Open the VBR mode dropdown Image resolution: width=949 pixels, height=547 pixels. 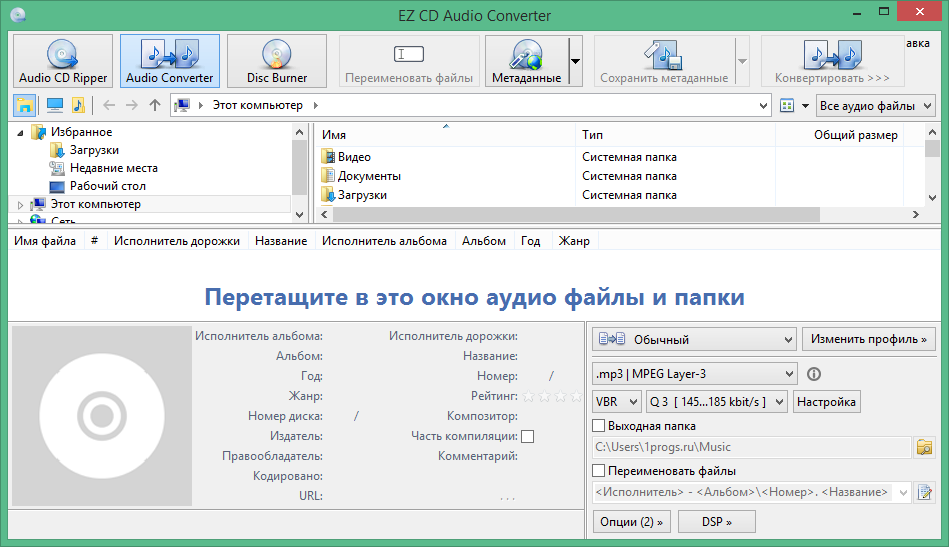click(x=617, y=402)
